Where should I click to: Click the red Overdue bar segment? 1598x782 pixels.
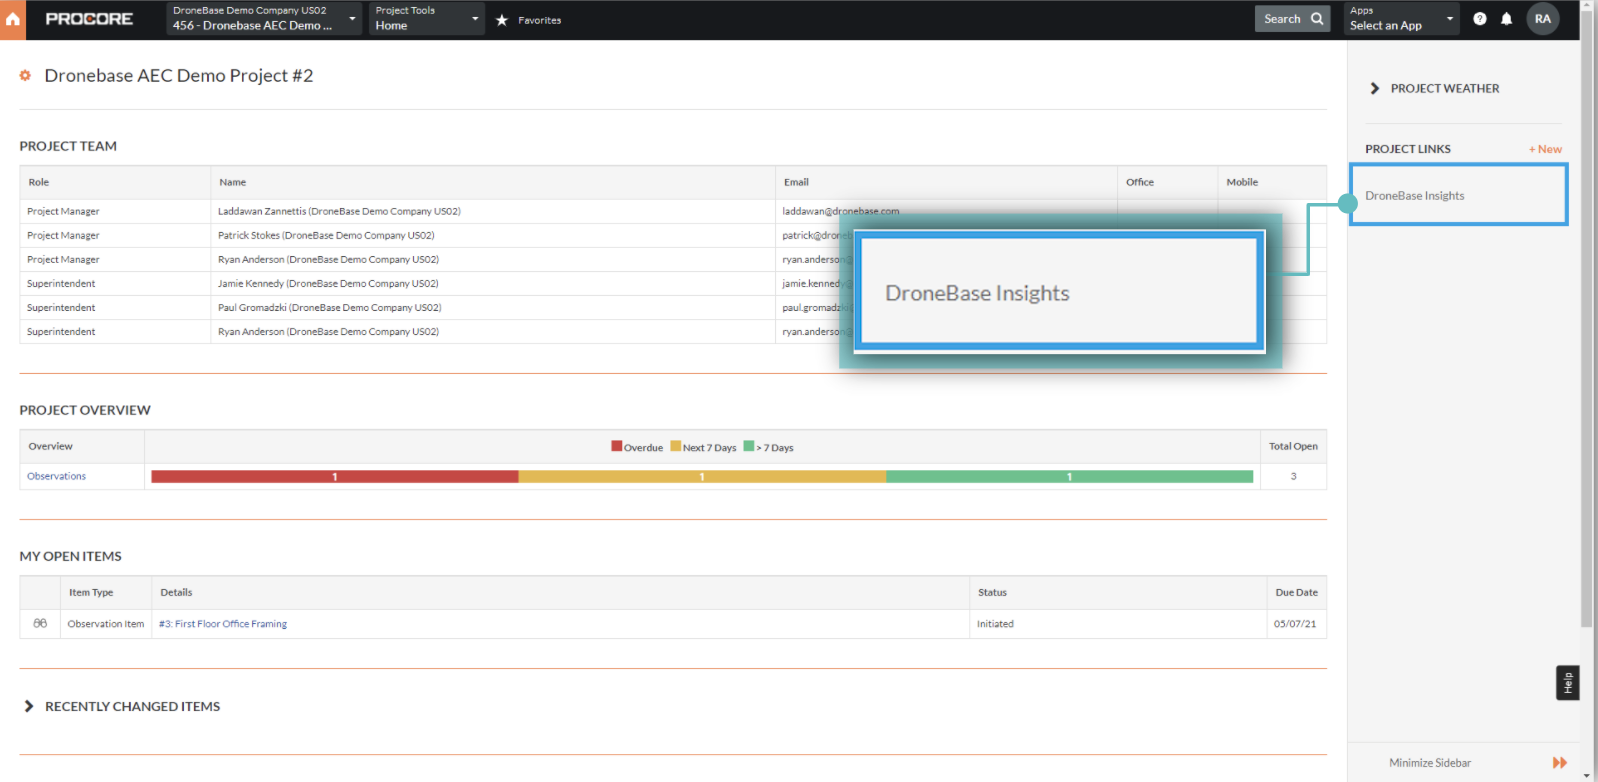point(335,477)
